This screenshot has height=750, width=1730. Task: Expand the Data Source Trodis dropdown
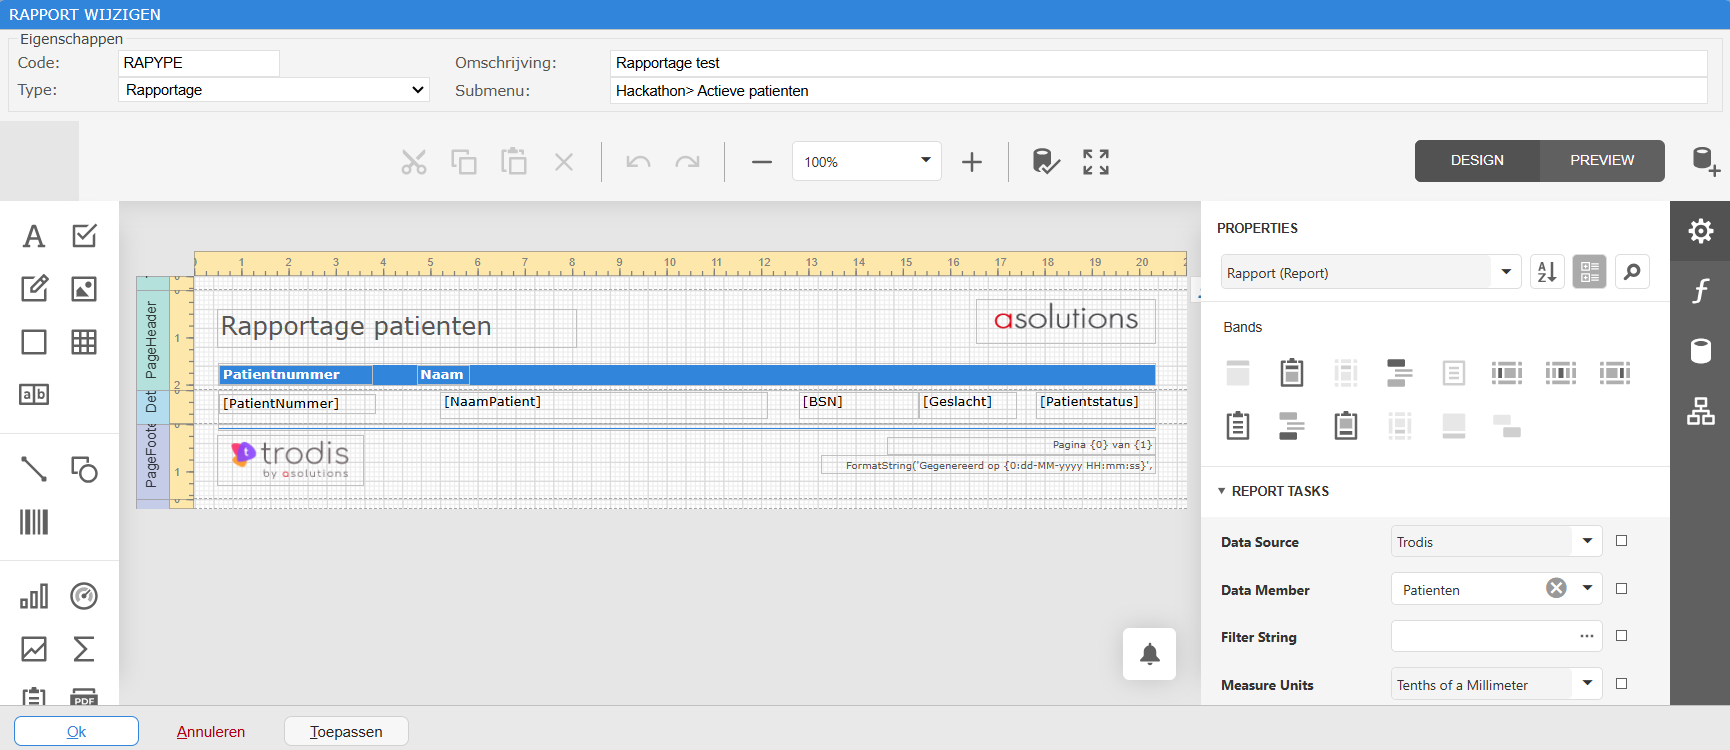click(1587, 541)
